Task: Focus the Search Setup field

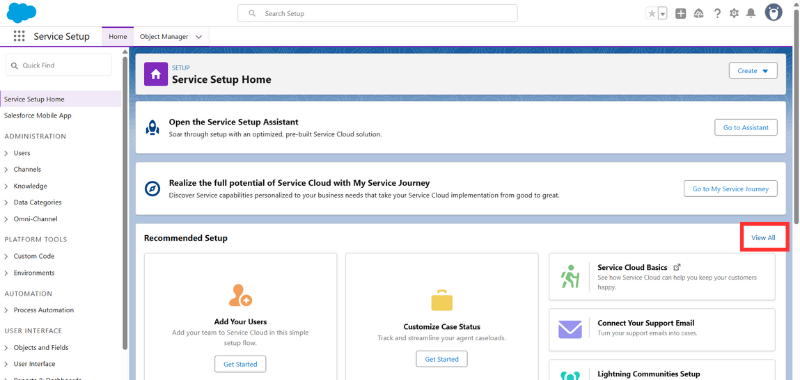Action: pos(377,13)
